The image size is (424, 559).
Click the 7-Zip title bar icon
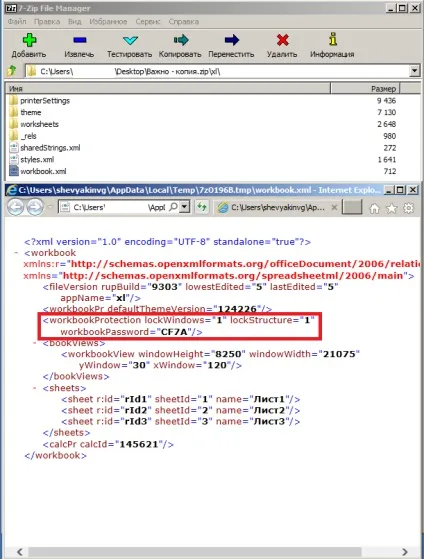[x=11, y=8]
